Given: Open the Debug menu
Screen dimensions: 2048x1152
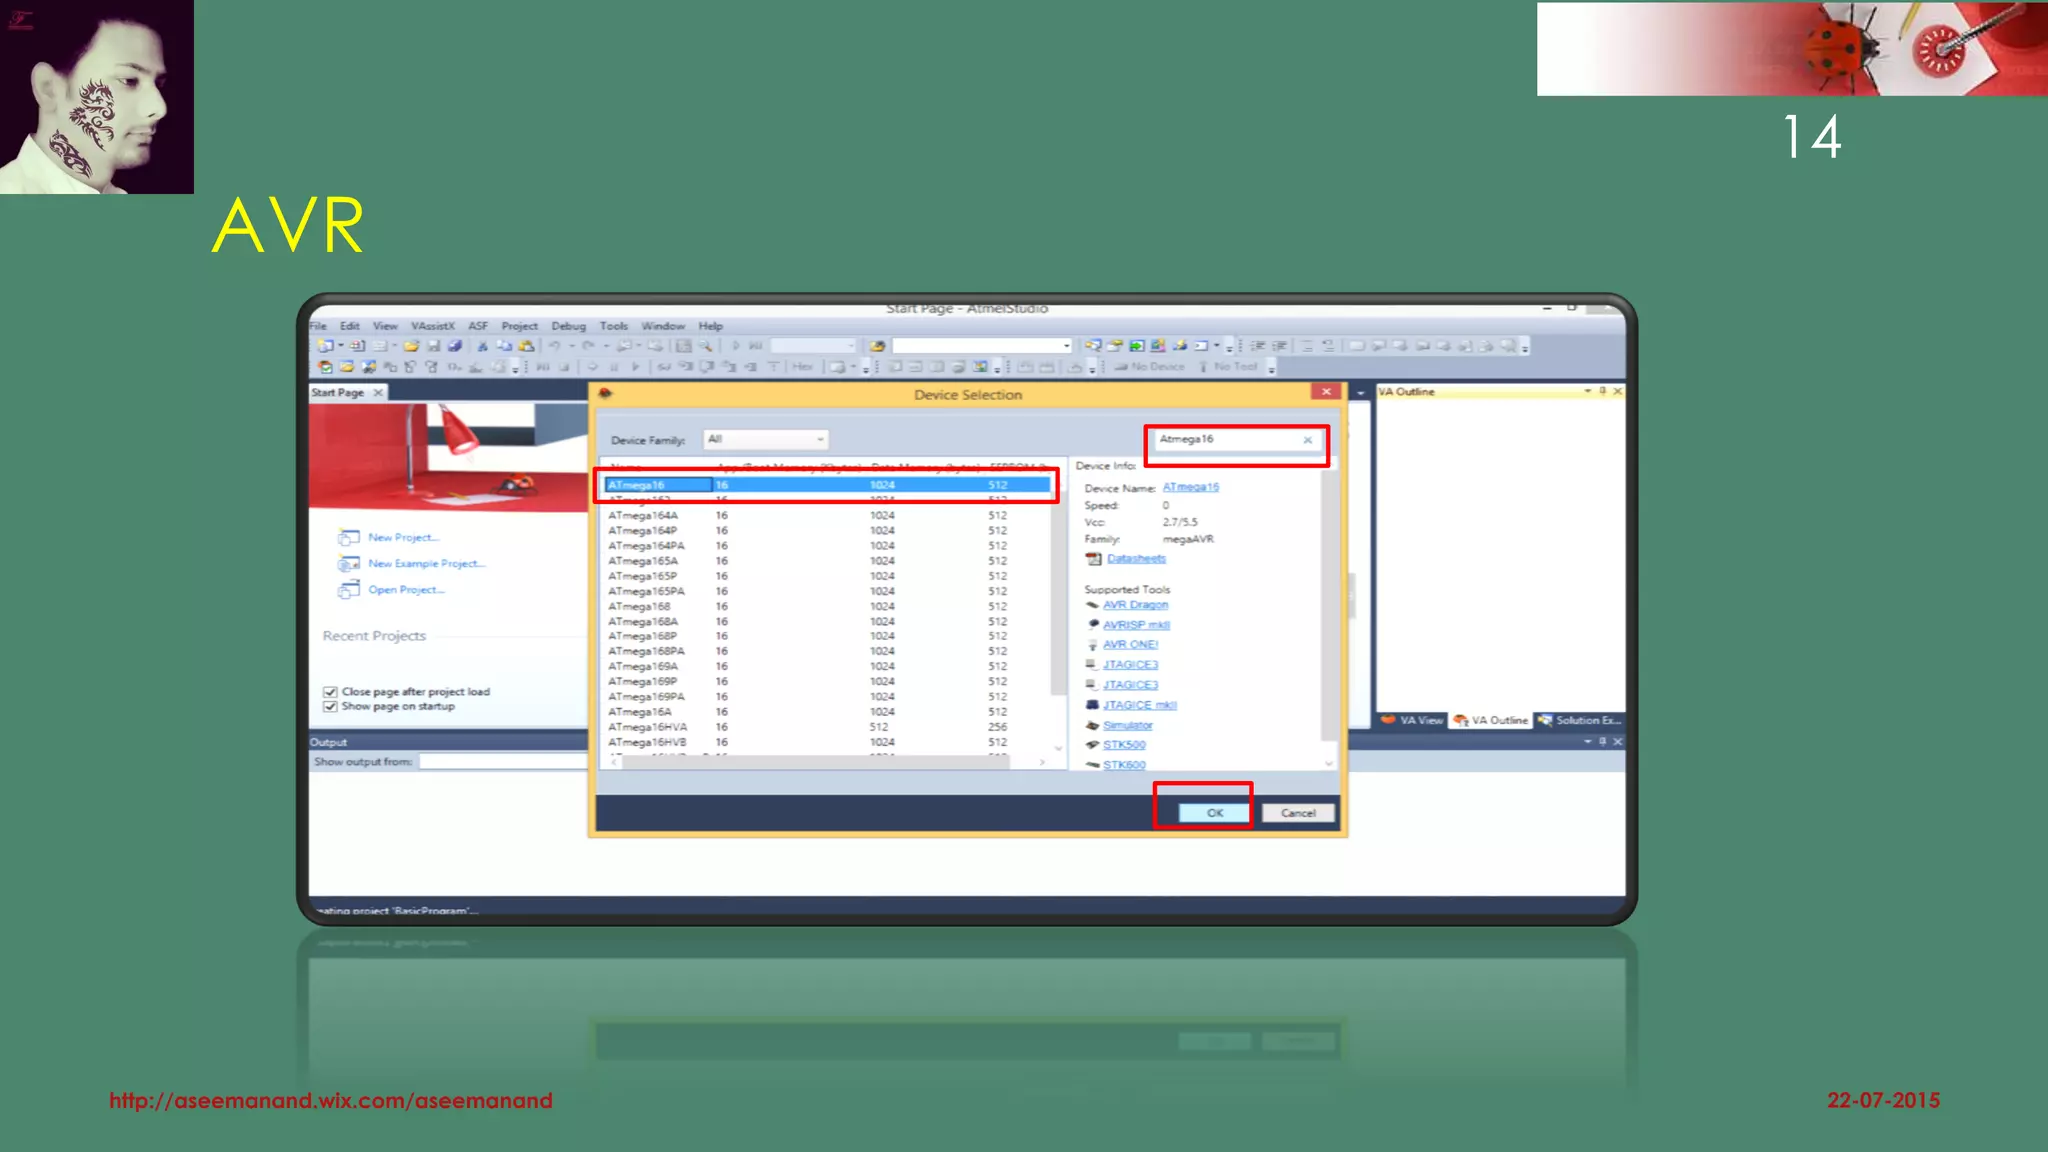Looking at the screenshot, I should pos(568,326).
